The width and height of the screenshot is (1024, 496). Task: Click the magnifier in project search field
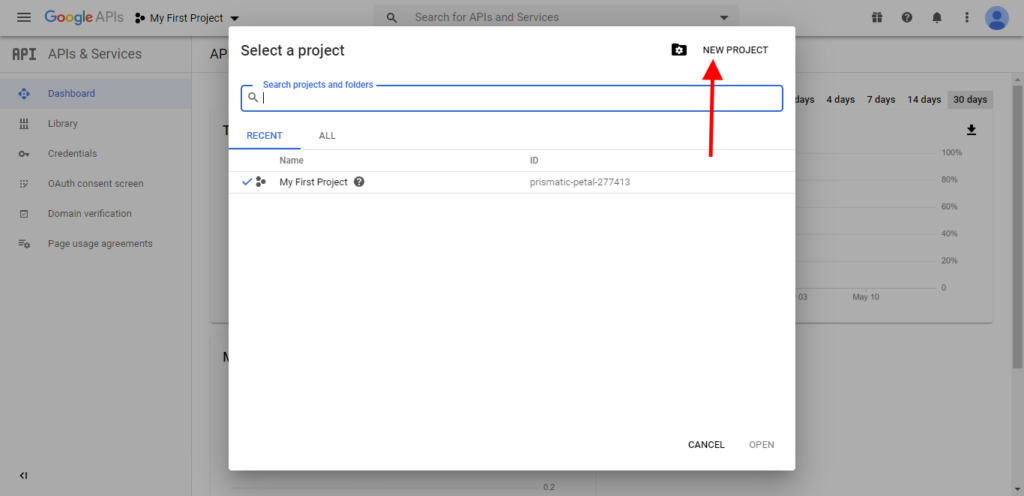(253, 98)
